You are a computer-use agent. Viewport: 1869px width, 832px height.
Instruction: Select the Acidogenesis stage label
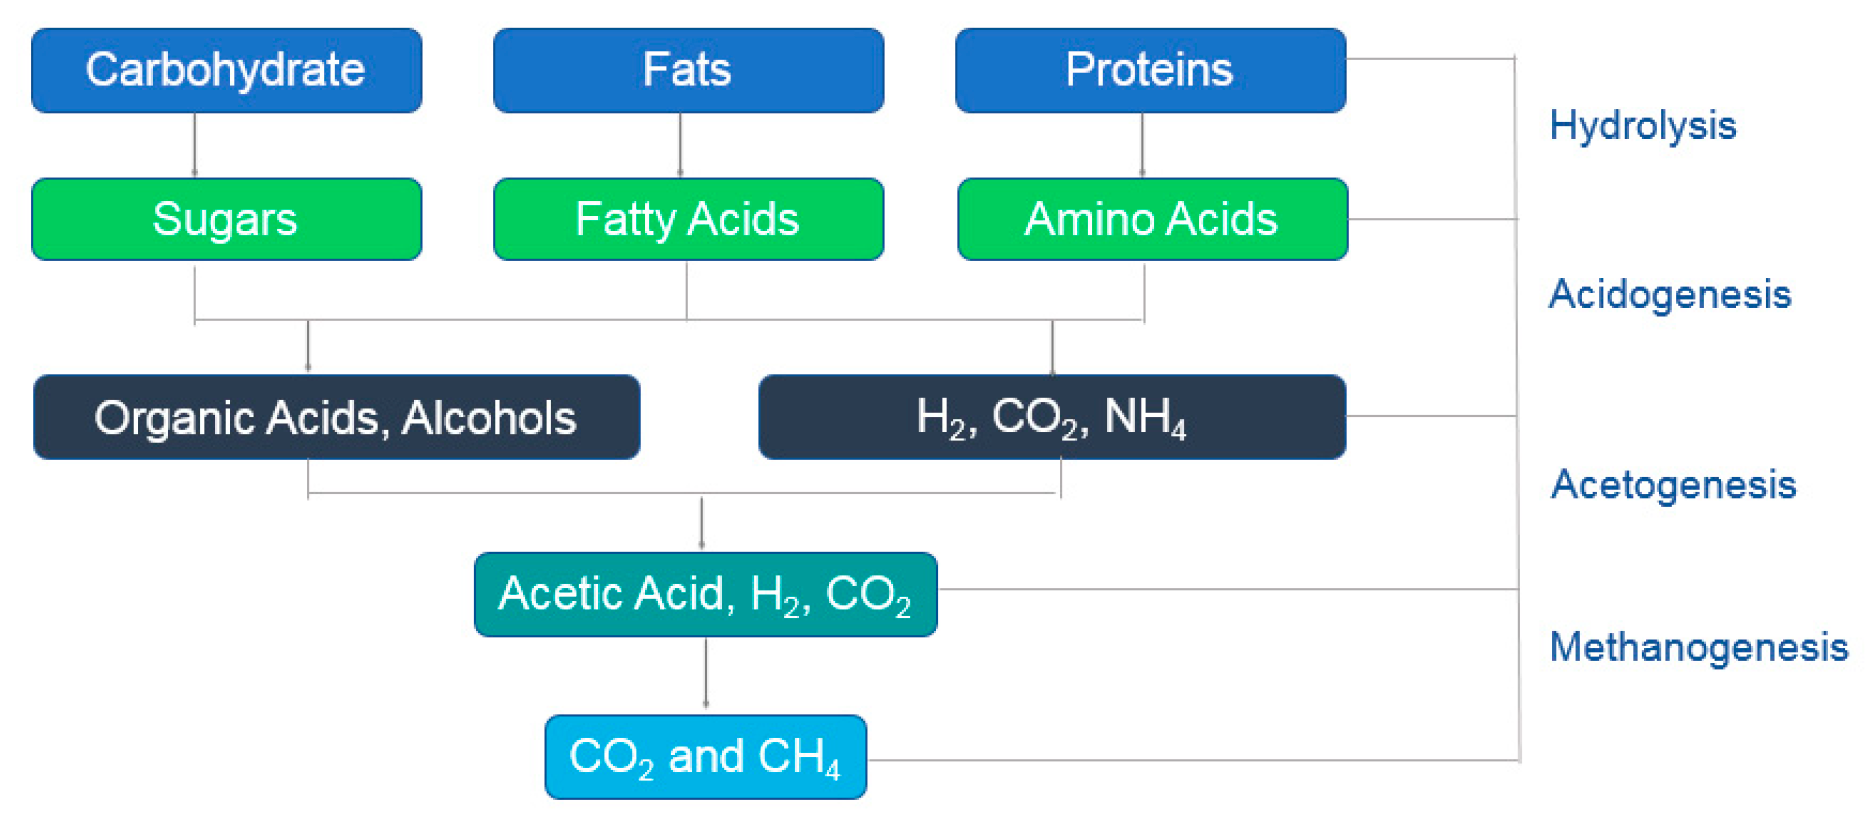coord(1669,295)
